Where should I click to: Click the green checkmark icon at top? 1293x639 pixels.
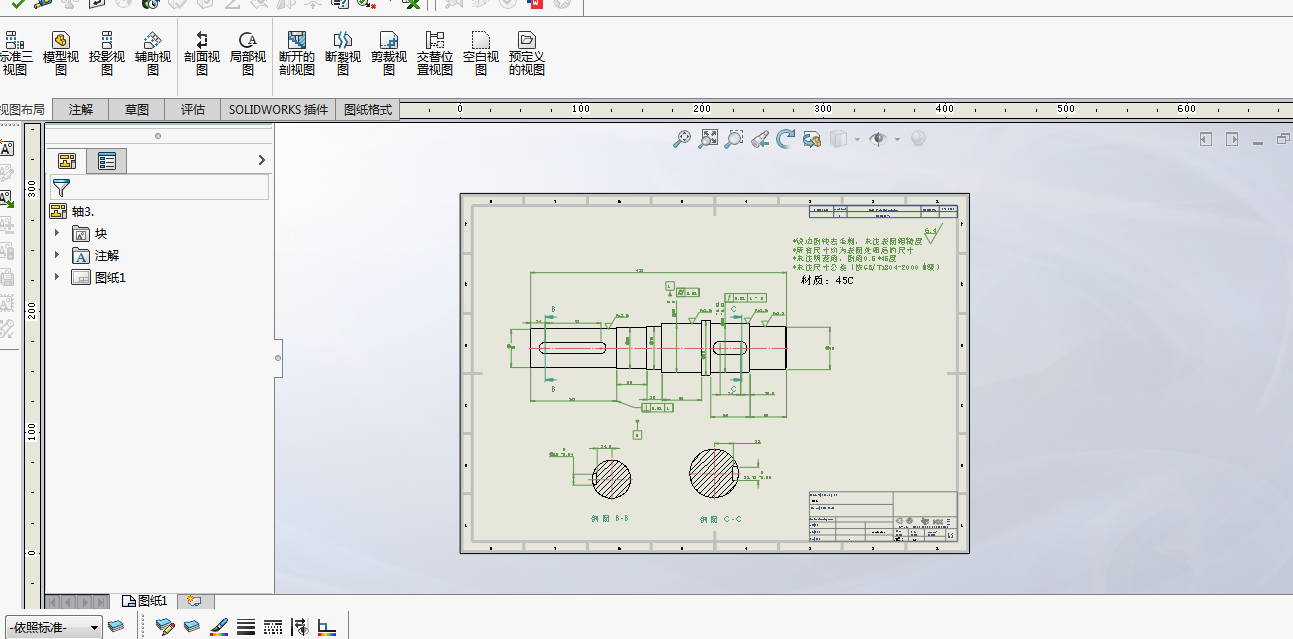pos(17,4)
